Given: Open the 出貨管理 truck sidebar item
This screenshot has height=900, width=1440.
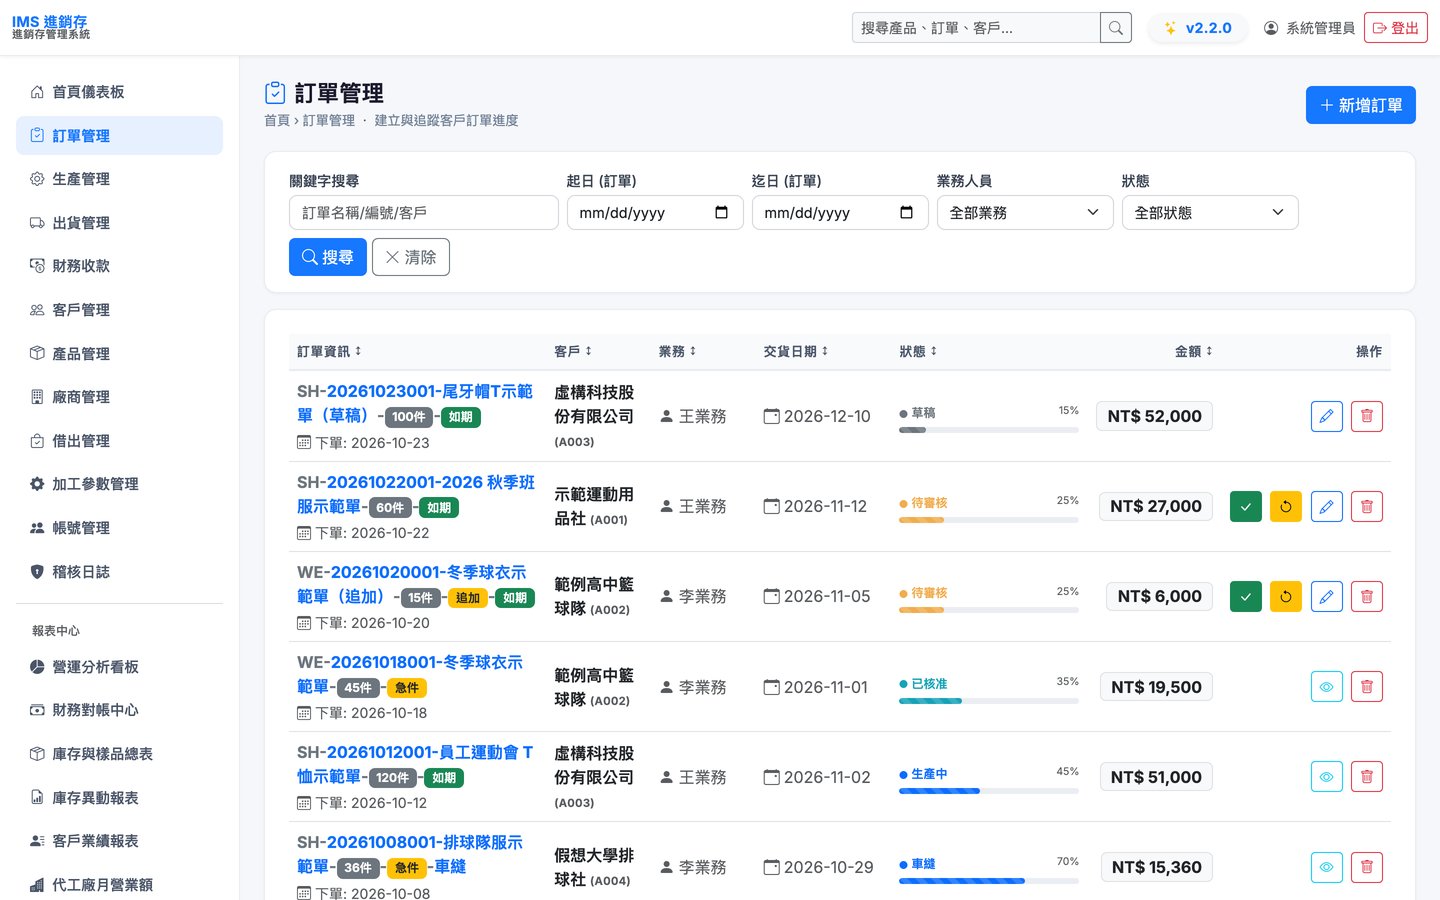Looking at the screenshot, I should [119, 223].
